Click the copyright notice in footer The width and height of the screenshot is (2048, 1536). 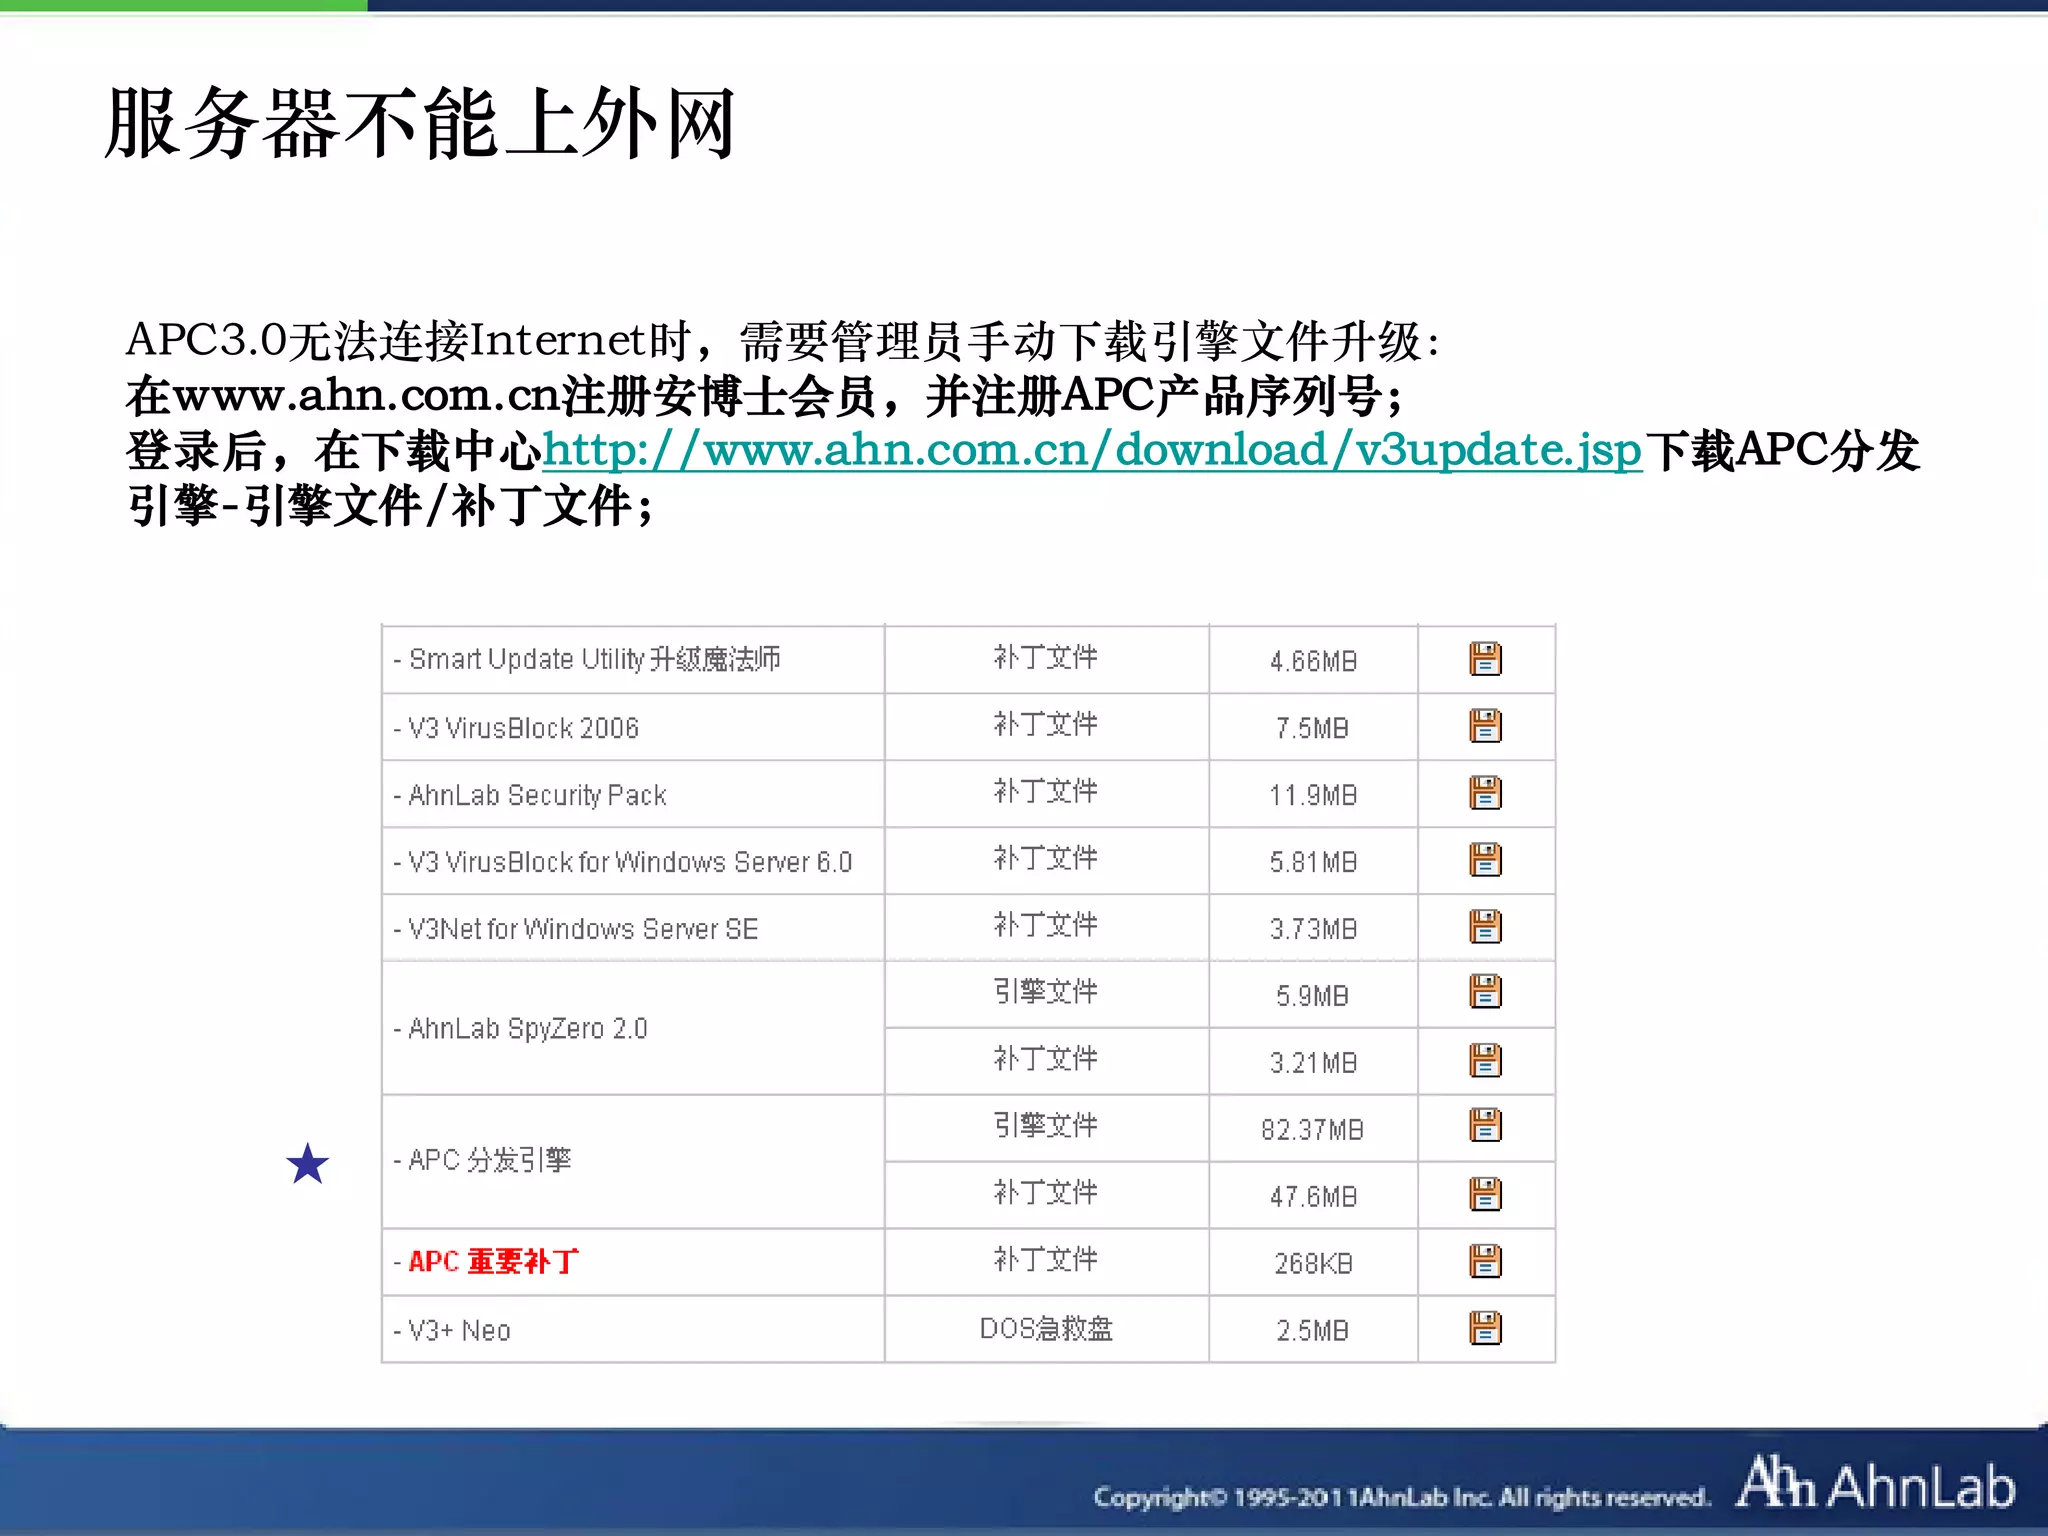(x=1401, y=1497)
